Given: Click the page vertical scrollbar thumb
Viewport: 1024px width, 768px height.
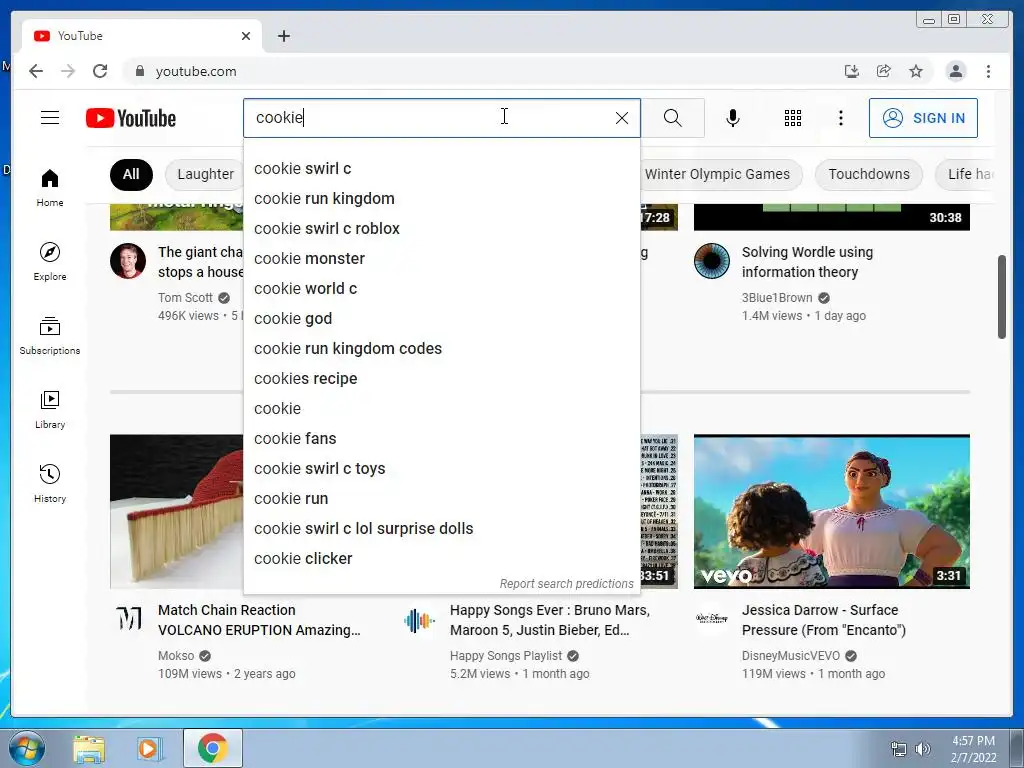Looking at the screenshot, I should coord(1002,297).
